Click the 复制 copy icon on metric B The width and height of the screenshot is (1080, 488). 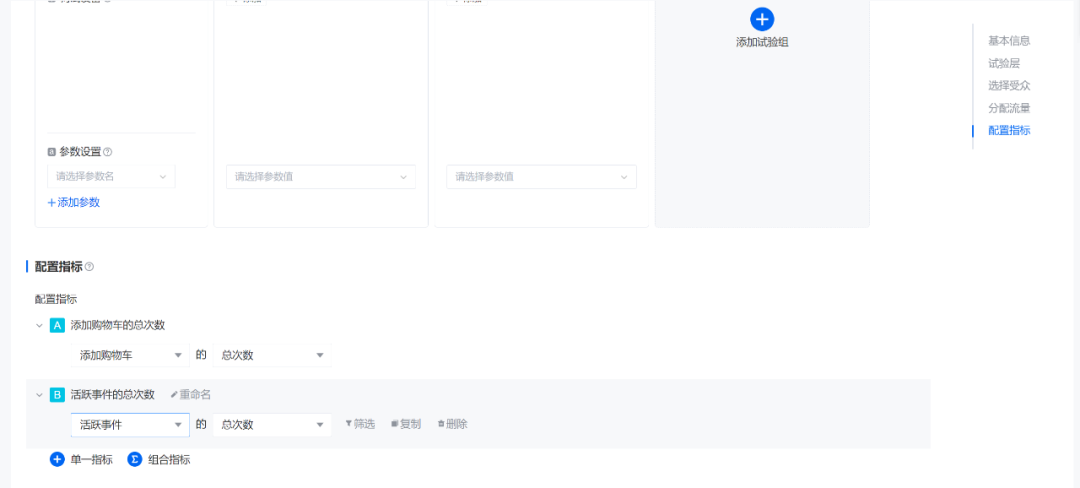pos(395,424)
